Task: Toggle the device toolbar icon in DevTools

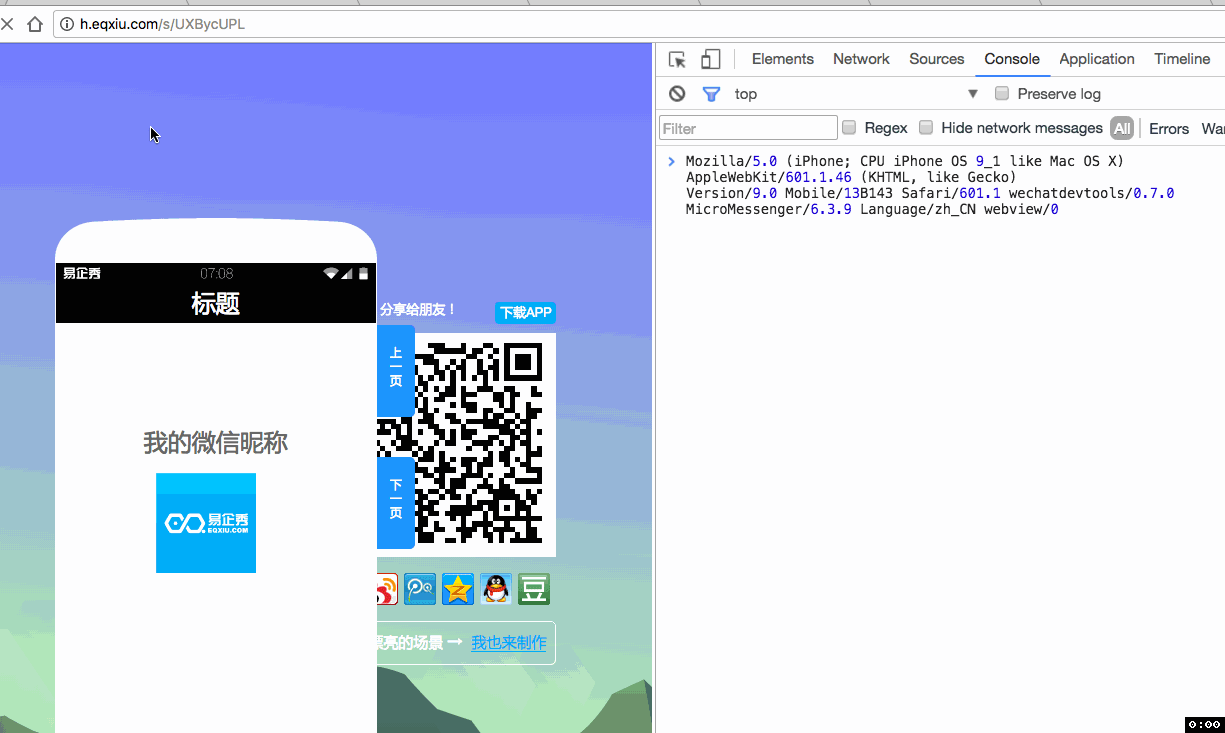Action: 710,60
